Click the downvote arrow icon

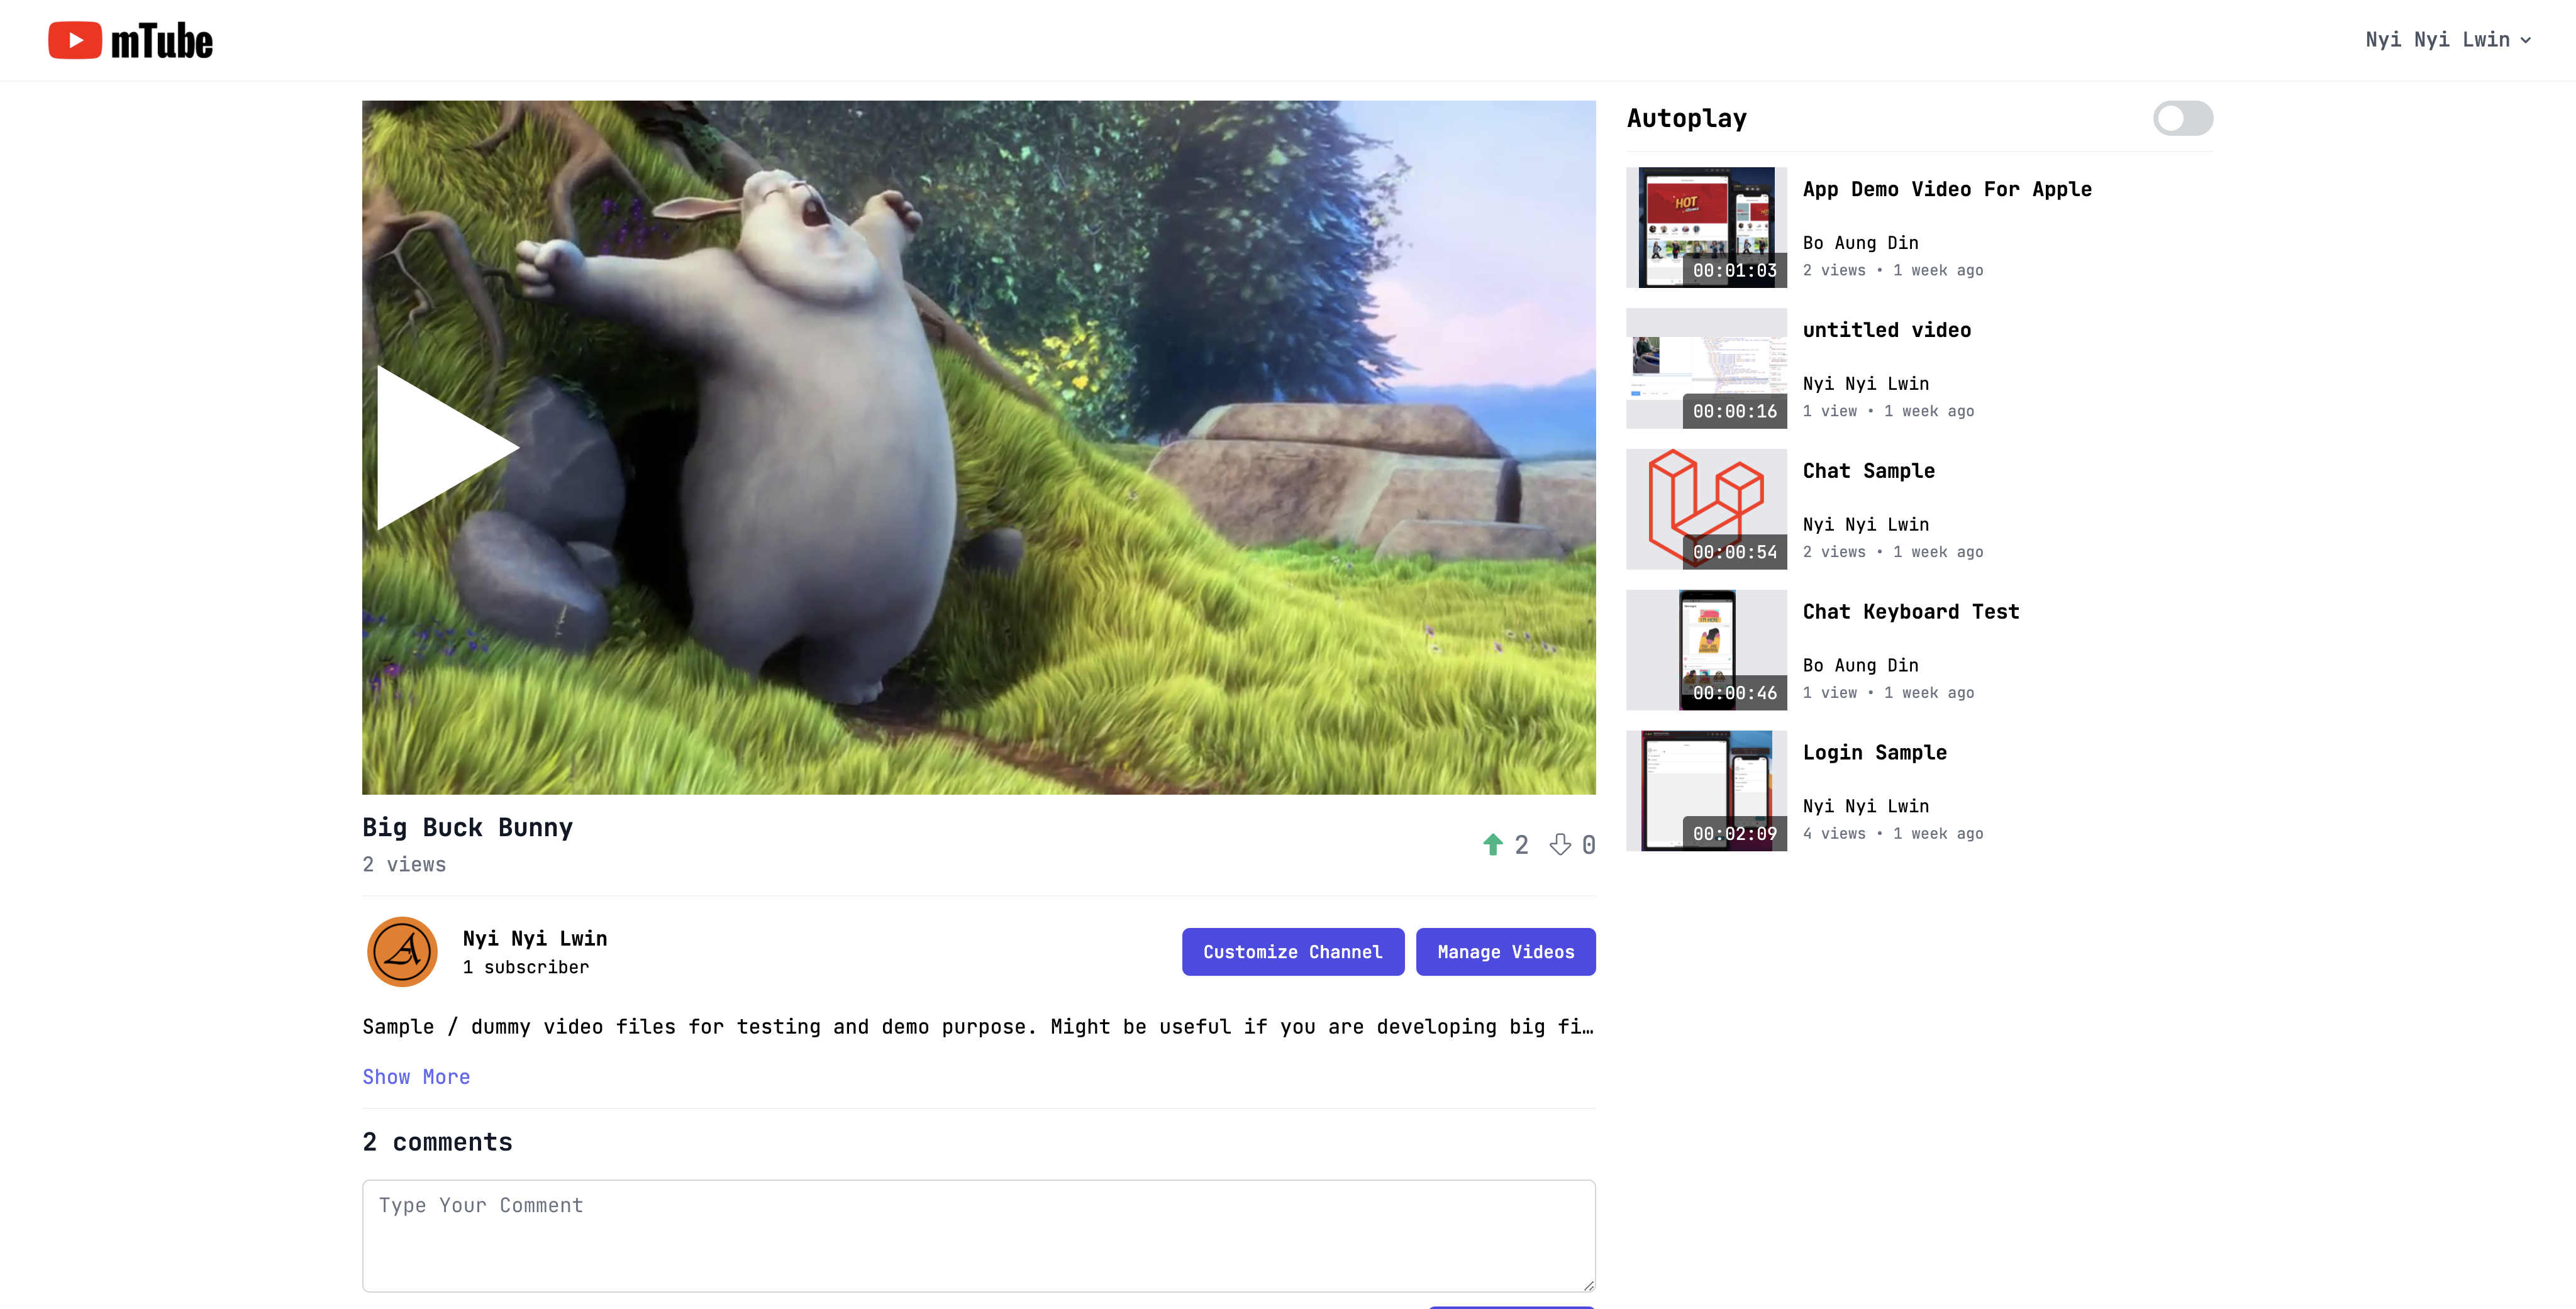tap(1560, 845)
